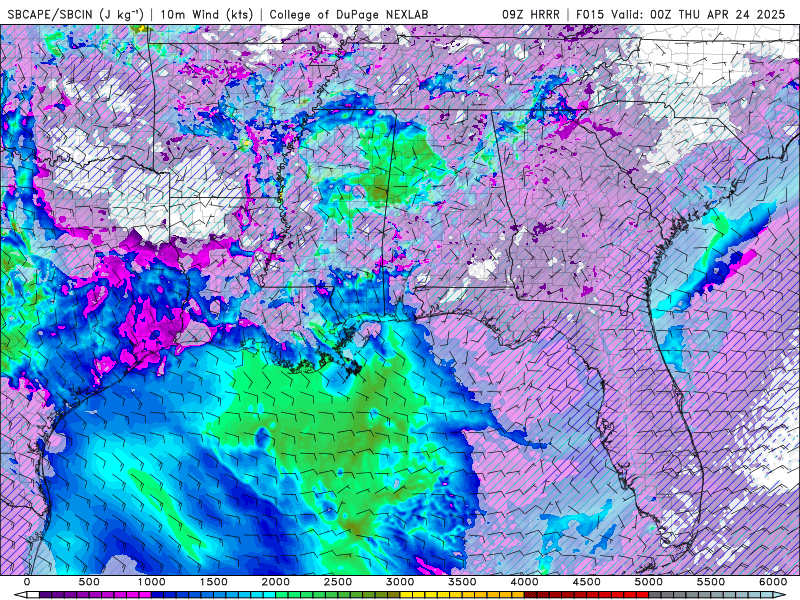The height and width of the screenshot is (600, 800).
Task: Click the 5000 tick label on color scale
Action: [649, 582]
